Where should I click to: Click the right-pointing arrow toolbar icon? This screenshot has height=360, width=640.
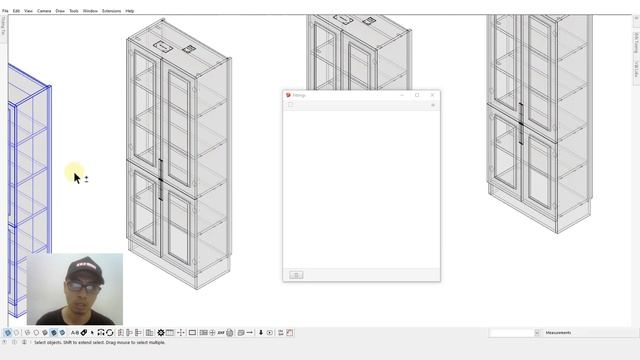(249, 333)
